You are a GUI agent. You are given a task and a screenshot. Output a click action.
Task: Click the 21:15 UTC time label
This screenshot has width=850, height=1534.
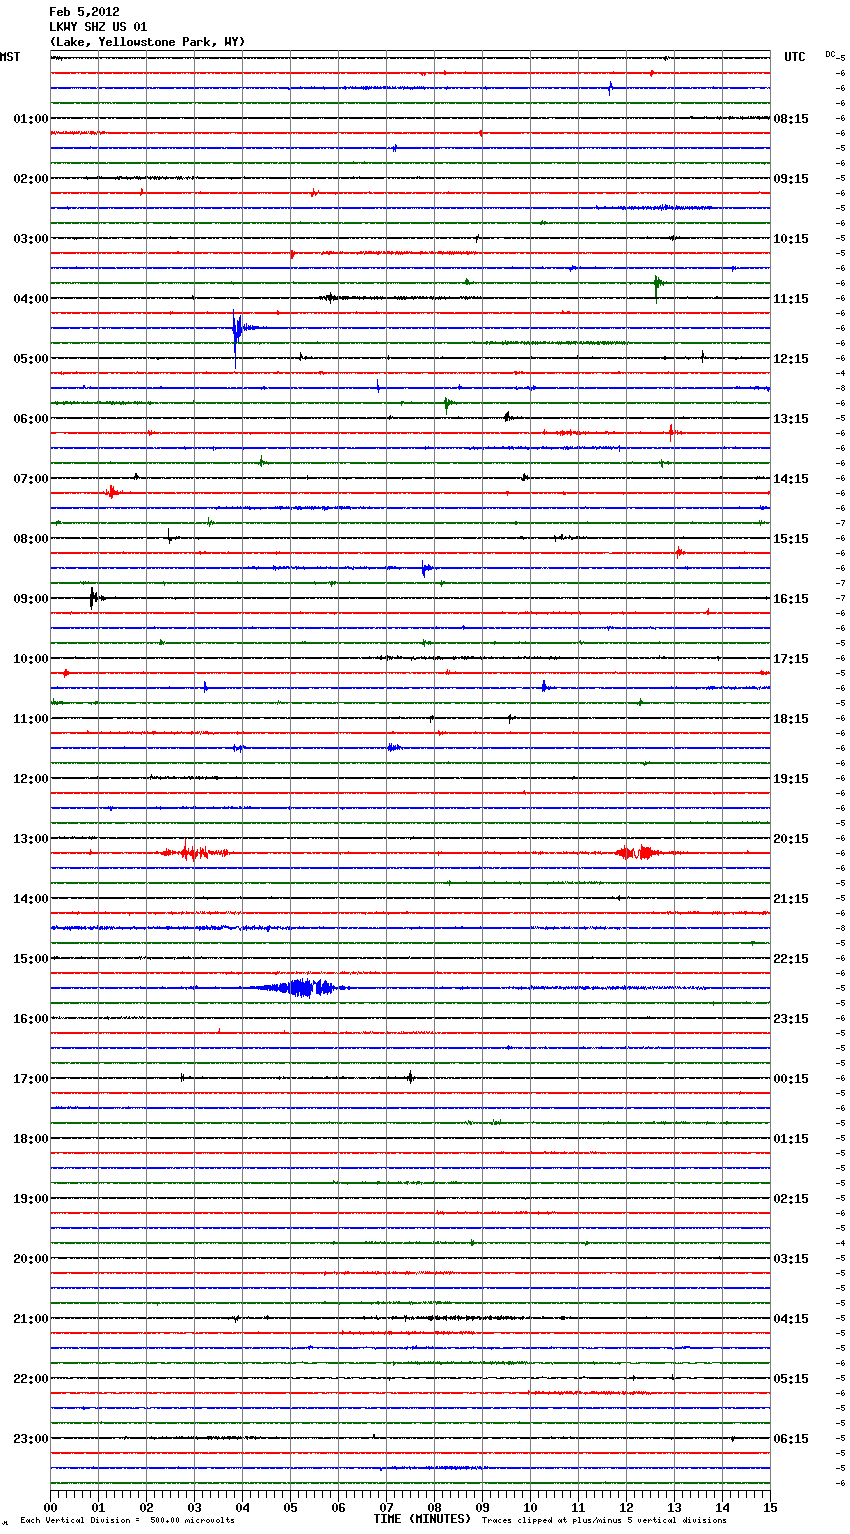(791, 899)
